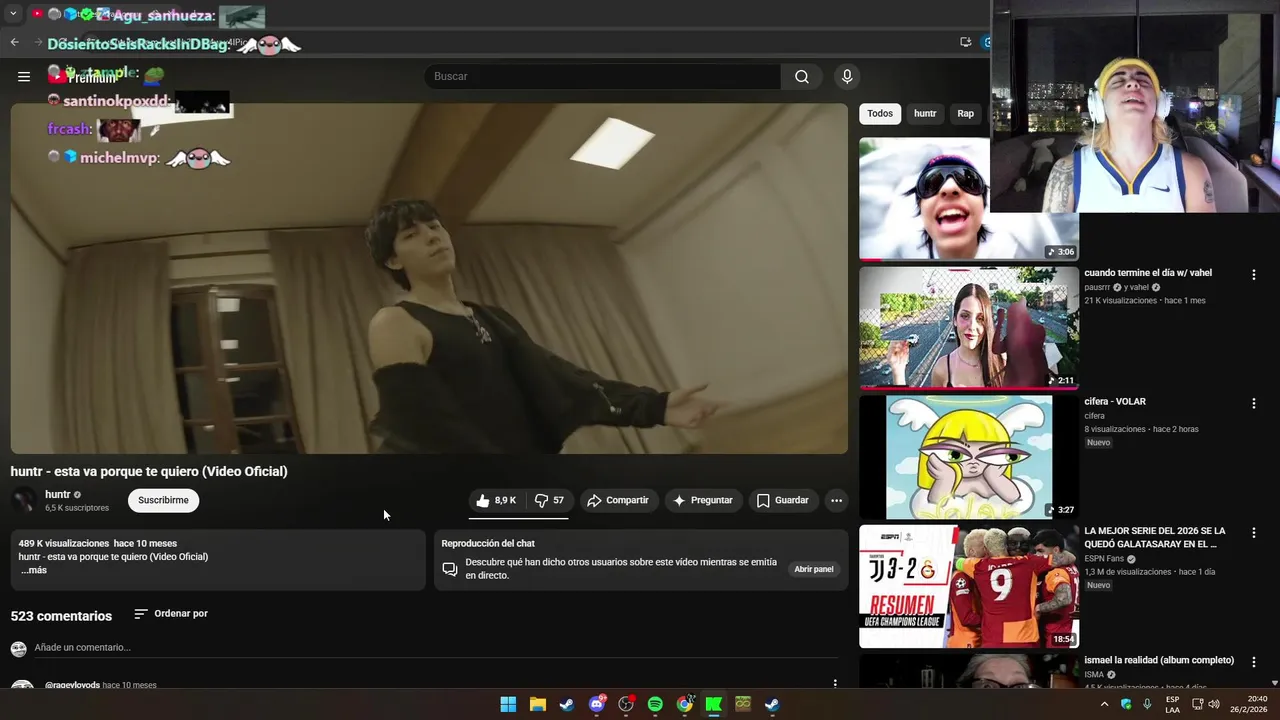
Task: Open options menu for LA MEJOR SERIE video
Action: tap(1253, 532)
